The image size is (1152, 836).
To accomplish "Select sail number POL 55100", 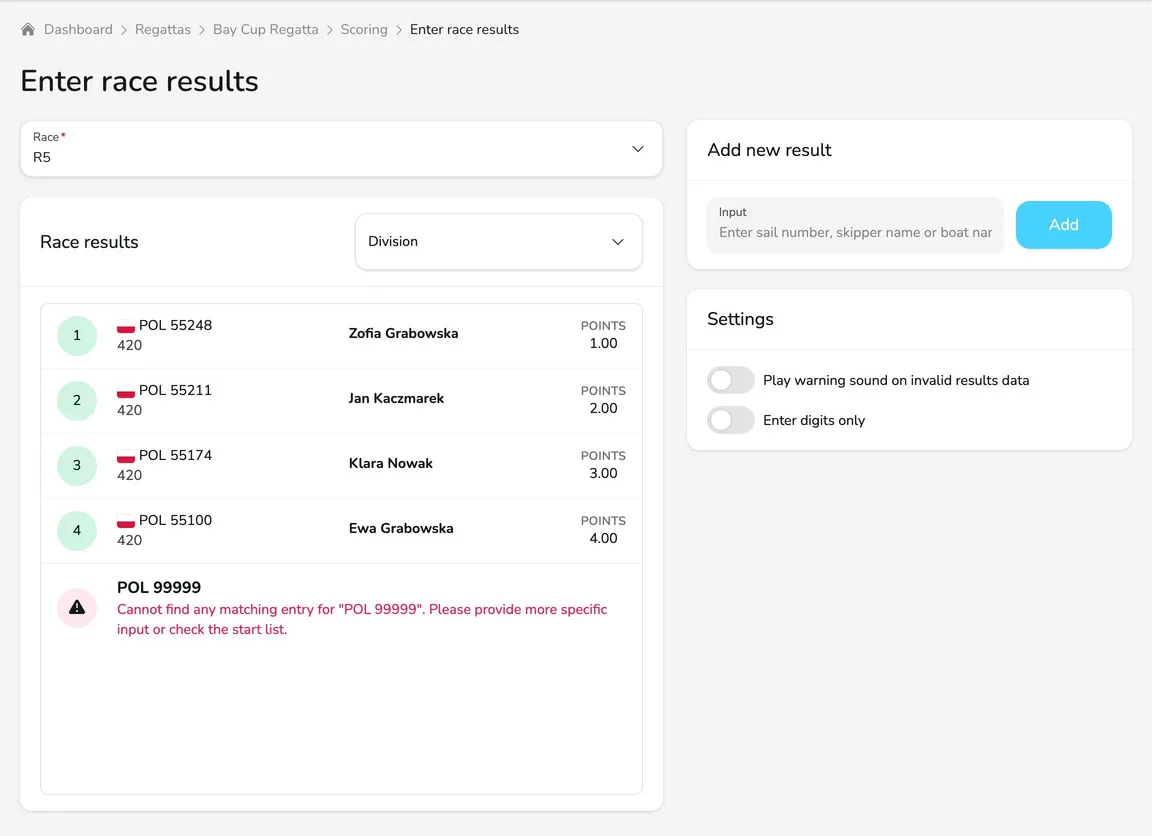I will click(175, 520).
